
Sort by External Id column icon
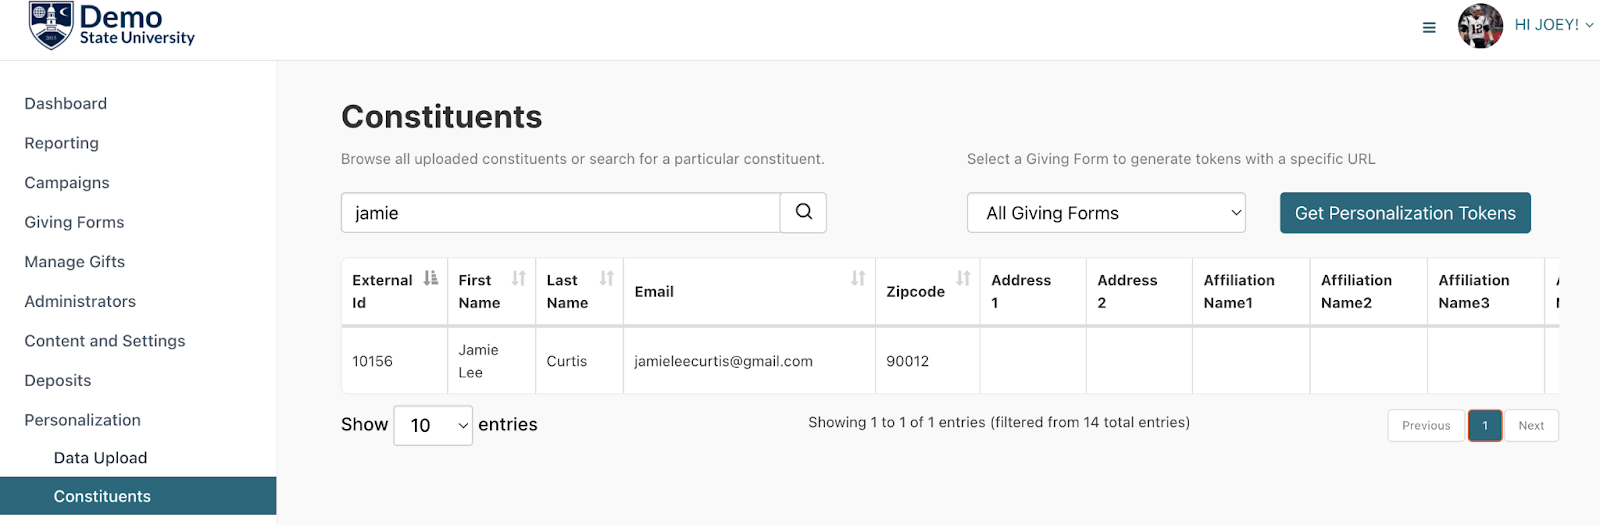click(x=430, y=278)
